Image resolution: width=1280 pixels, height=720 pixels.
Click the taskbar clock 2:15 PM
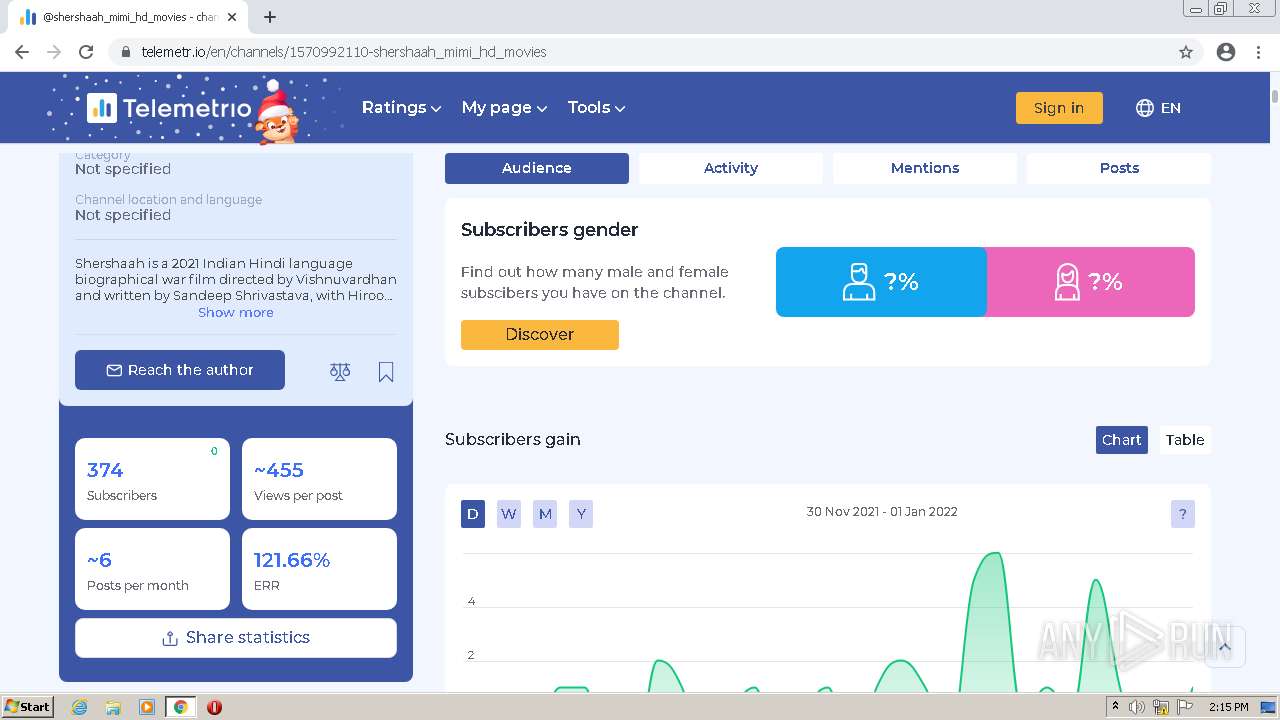click(1228, 707)
